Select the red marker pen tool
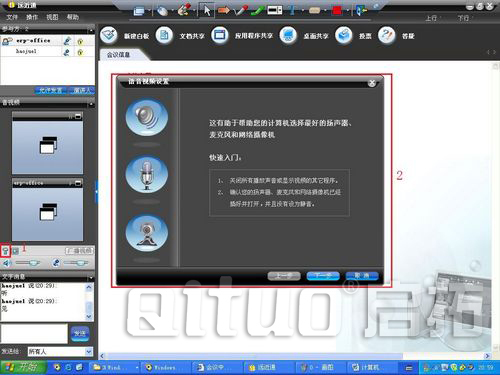This screenshot has height=375, width=500. click(241, 10)
